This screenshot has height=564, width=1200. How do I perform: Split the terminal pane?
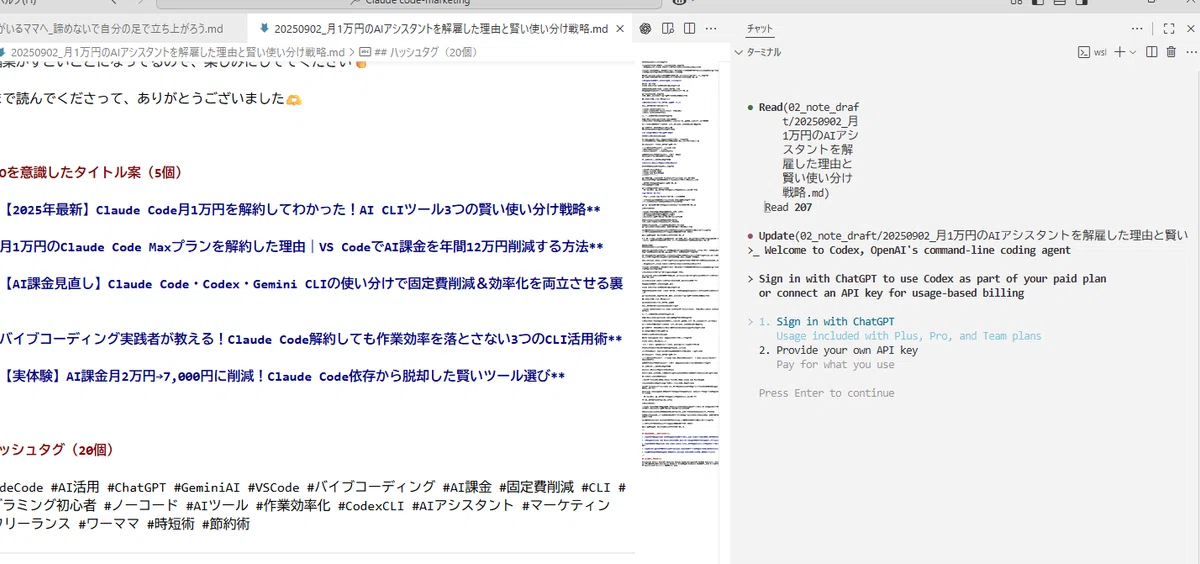click(1152, 52)
